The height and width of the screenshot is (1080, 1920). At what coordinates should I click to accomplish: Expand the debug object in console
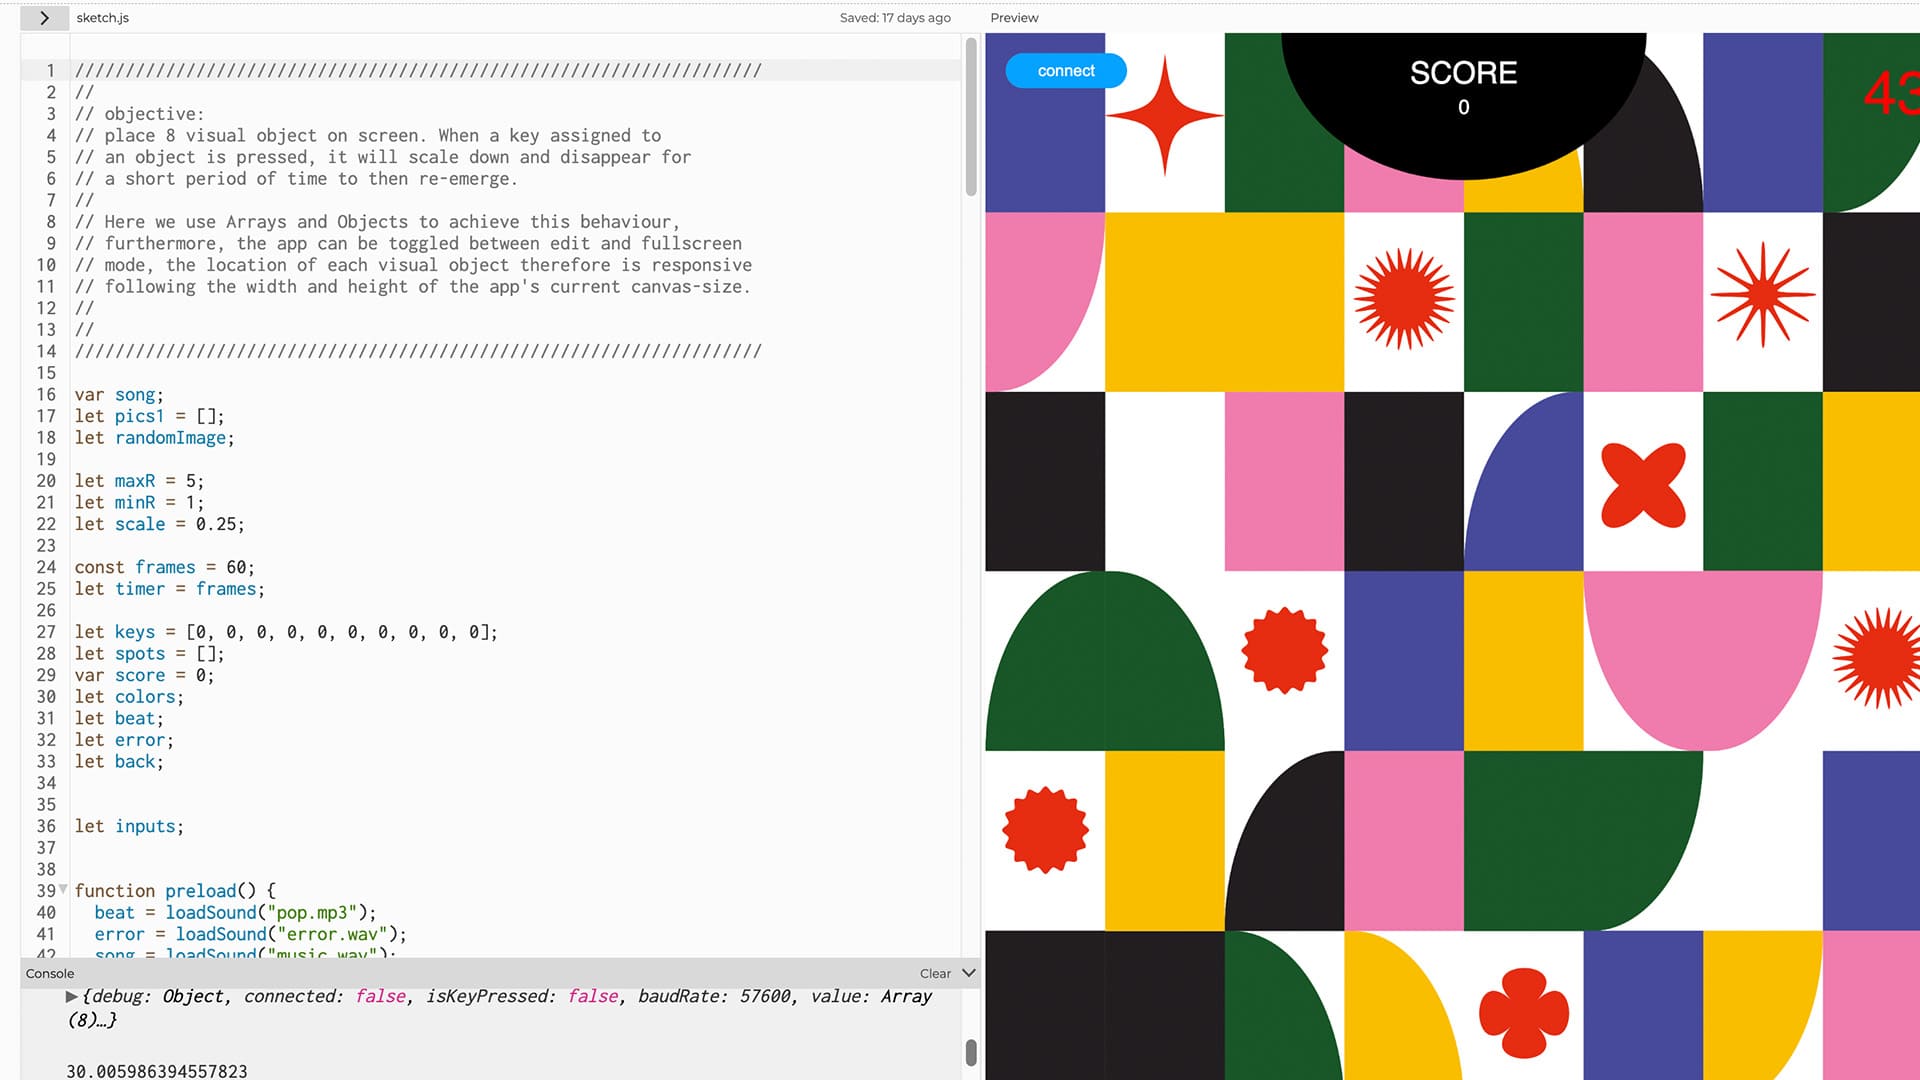pyautogui.click(x=71, y=996)
